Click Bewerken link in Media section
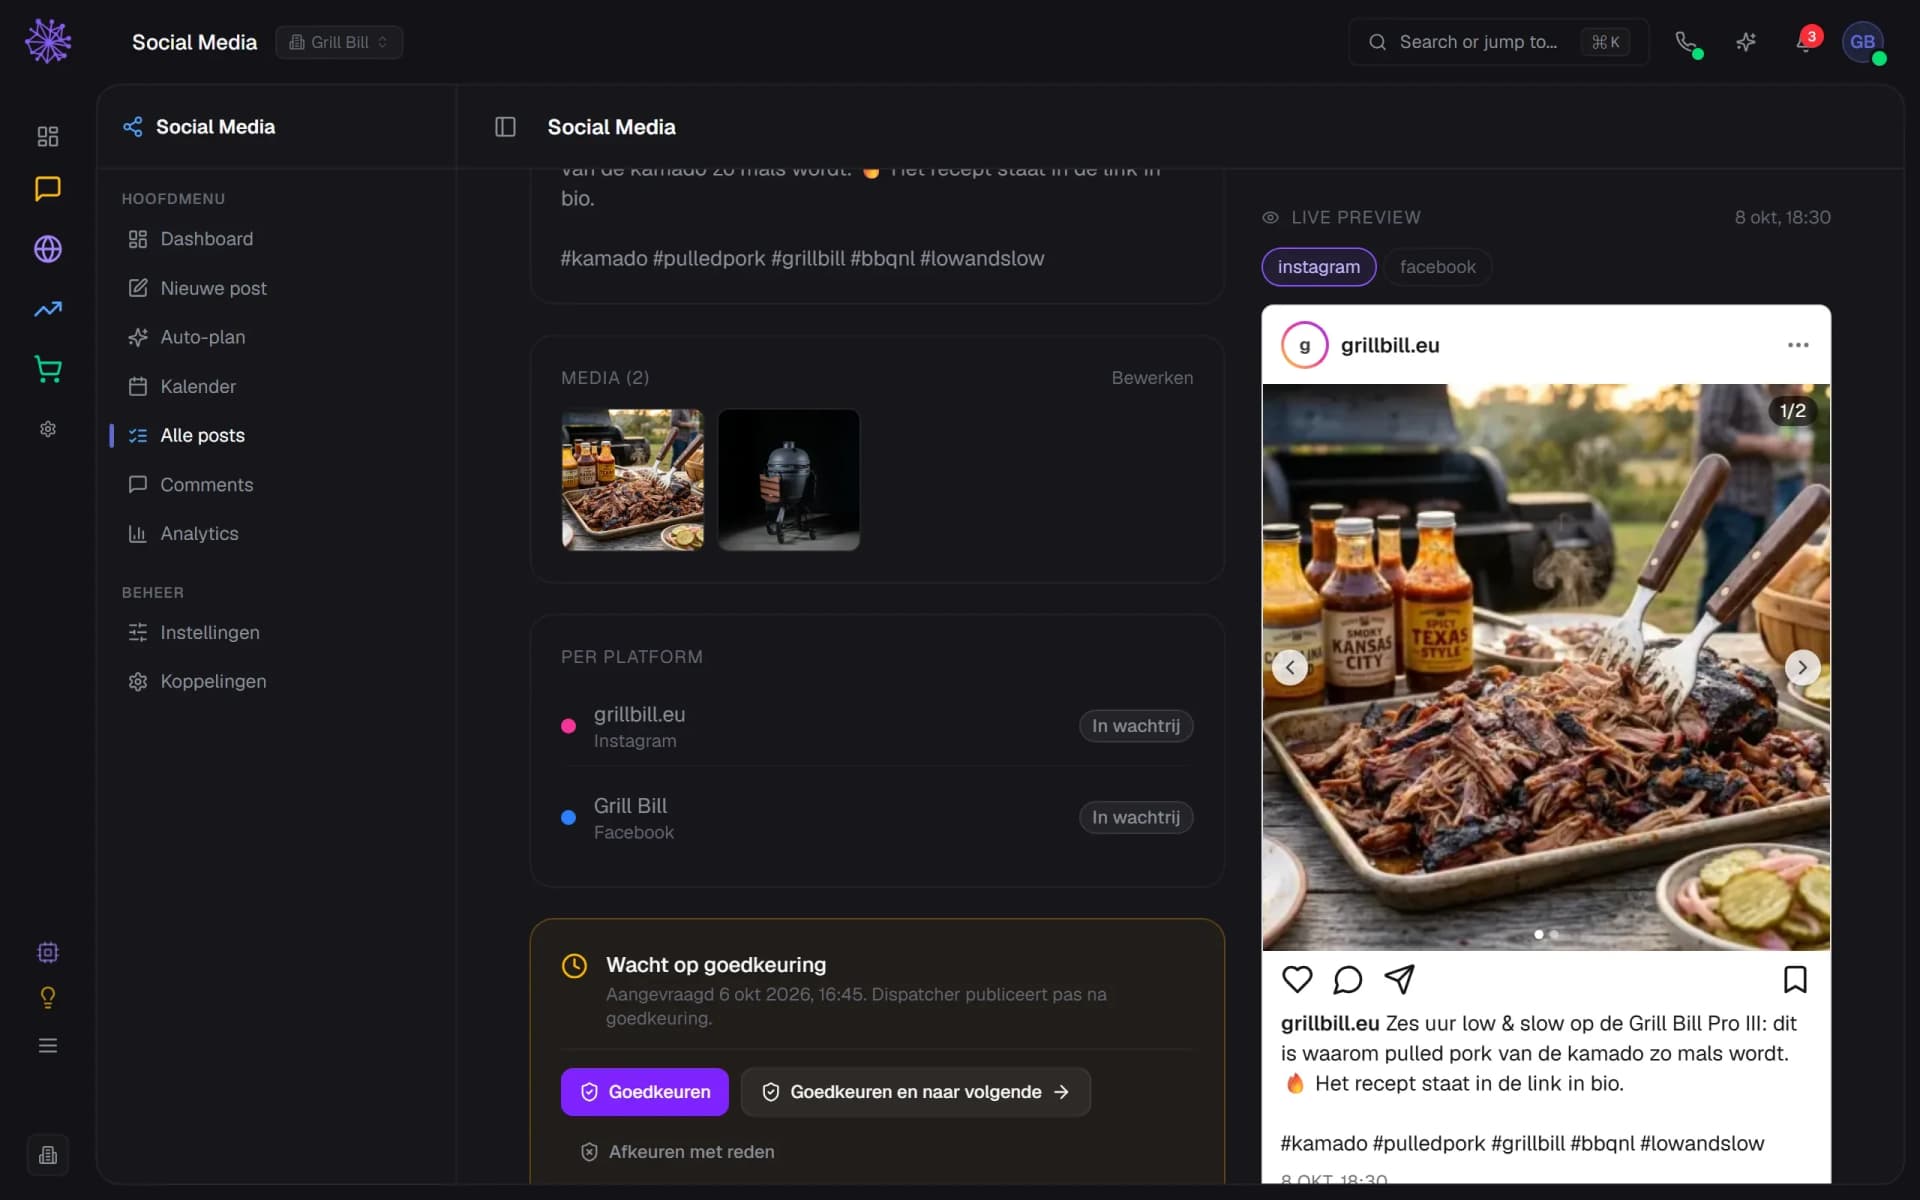This screenshot has width=1920, height=1200. [1152, 378]
